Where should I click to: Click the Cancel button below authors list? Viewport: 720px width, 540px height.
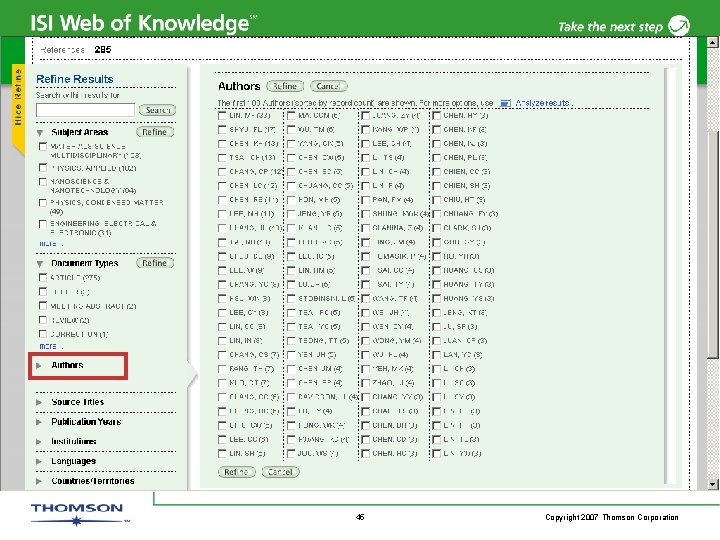tap(280, 472)
